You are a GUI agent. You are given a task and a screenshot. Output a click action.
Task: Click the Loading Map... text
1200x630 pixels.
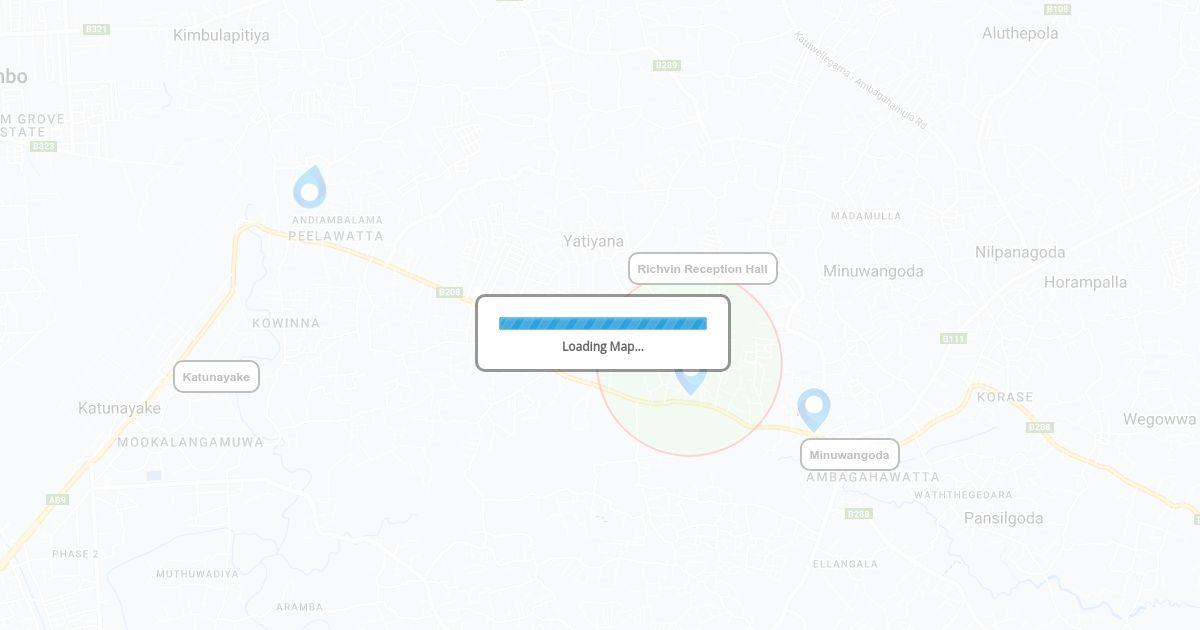click(603, 347)
